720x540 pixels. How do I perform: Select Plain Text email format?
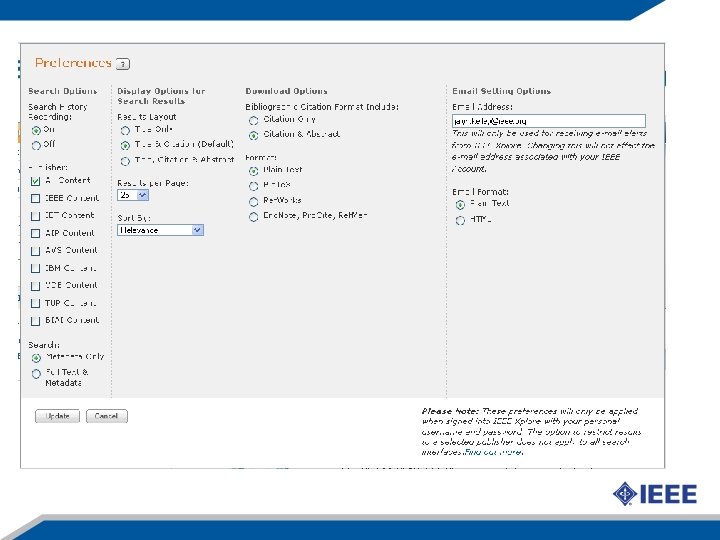(x=460, y=205)
